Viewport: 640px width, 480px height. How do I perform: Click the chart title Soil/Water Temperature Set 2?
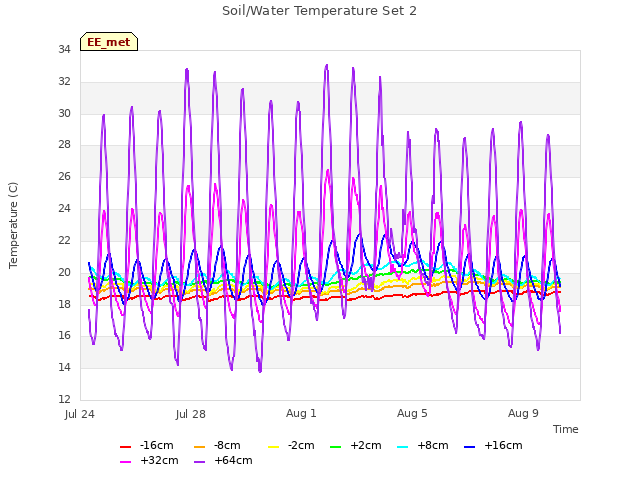click(x=319, y=11)
